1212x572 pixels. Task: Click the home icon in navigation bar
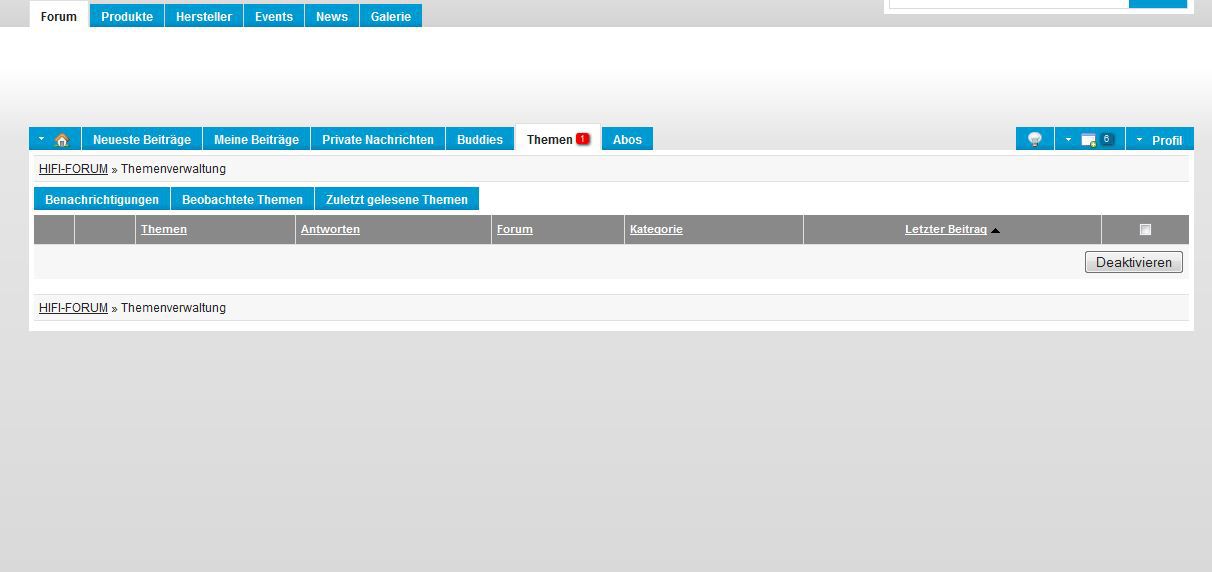click(x=62, y=140)
